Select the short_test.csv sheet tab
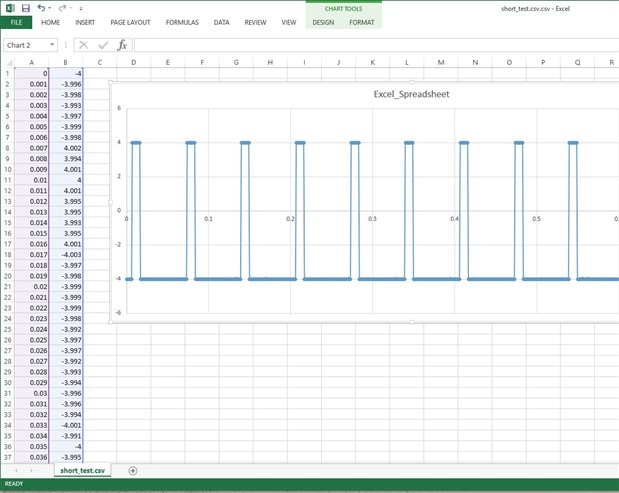This screenshot has width=619, height=493. click(83, 470)
